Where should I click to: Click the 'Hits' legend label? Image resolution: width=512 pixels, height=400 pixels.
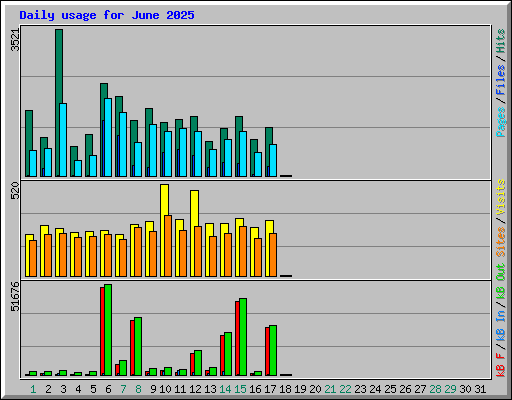click(x=501, y=41)
